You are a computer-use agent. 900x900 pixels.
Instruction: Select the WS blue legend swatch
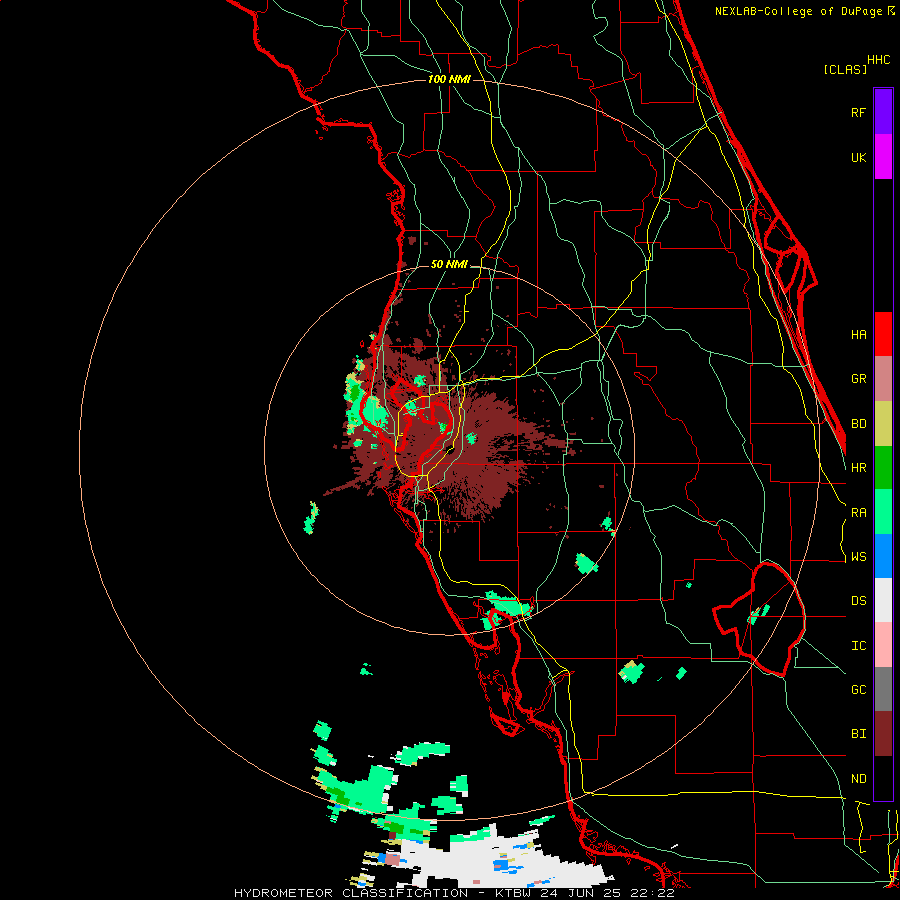[883, 556]
